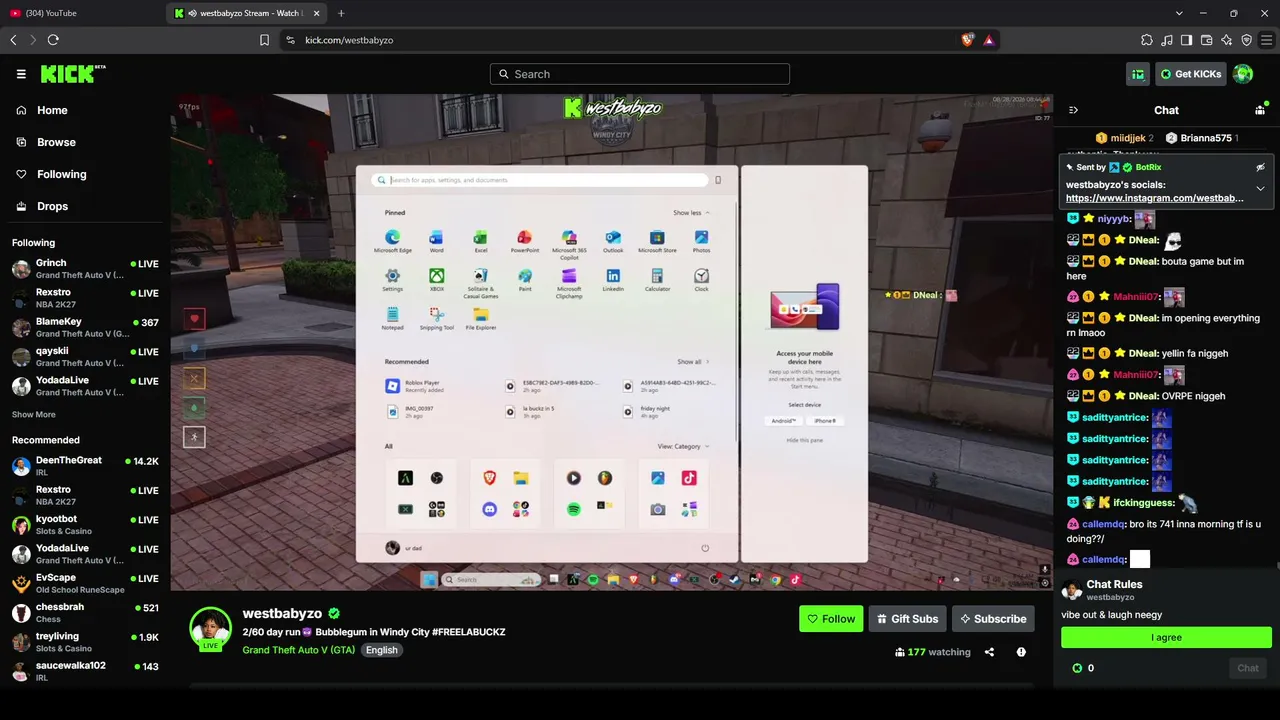Click username ifckingguess in chat
1280x720 pixels.
[1143, 503]
